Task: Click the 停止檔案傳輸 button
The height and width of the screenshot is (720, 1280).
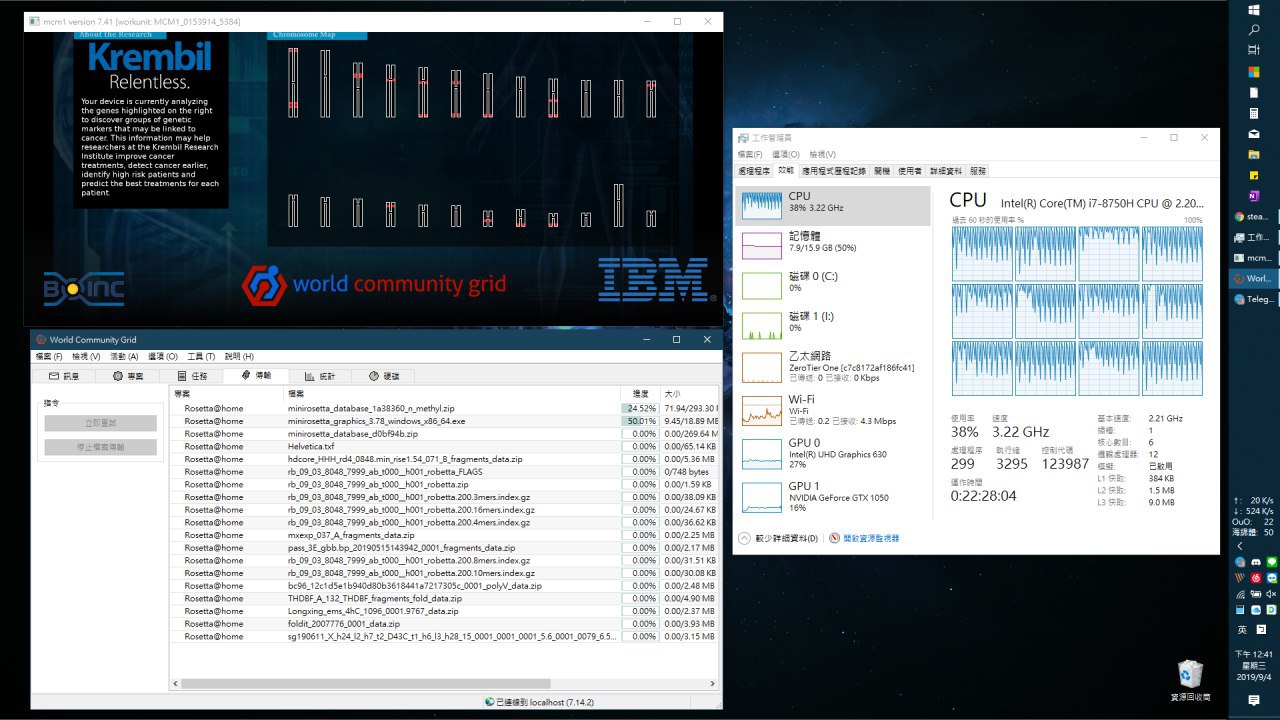Action: [x=100, y=447]
